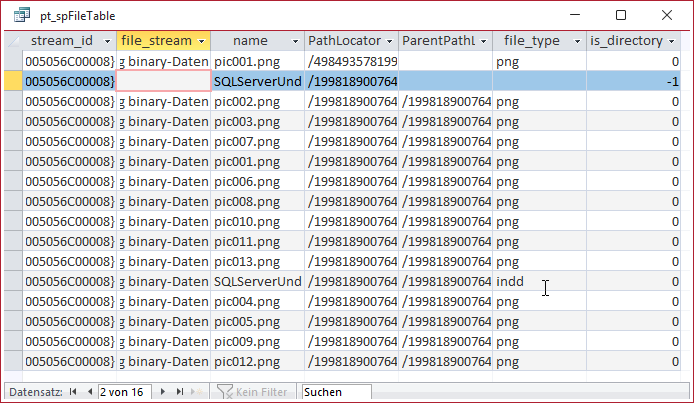Click the current record number field
The height and width of the screenshot is (403, 694).
(x=123, y=391)
